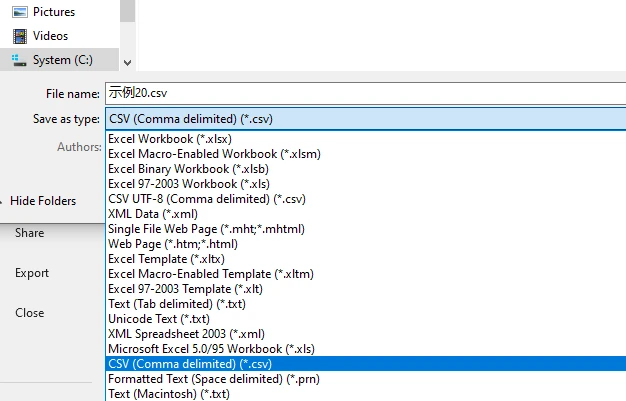Open the Videos folder in navigation pane

pos(50,36)
